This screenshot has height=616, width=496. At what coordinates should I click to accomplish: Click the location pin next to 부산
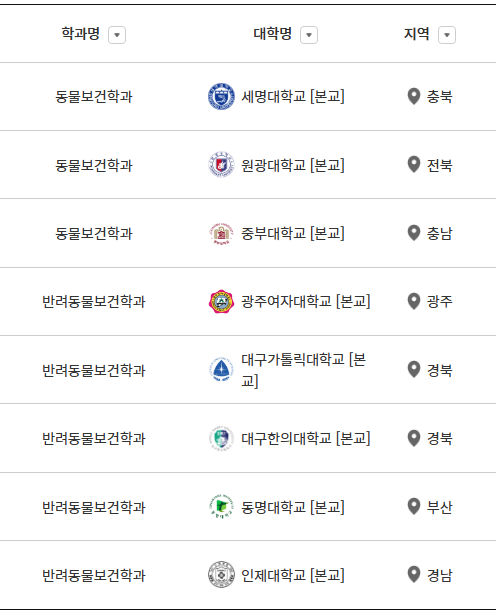414,507
